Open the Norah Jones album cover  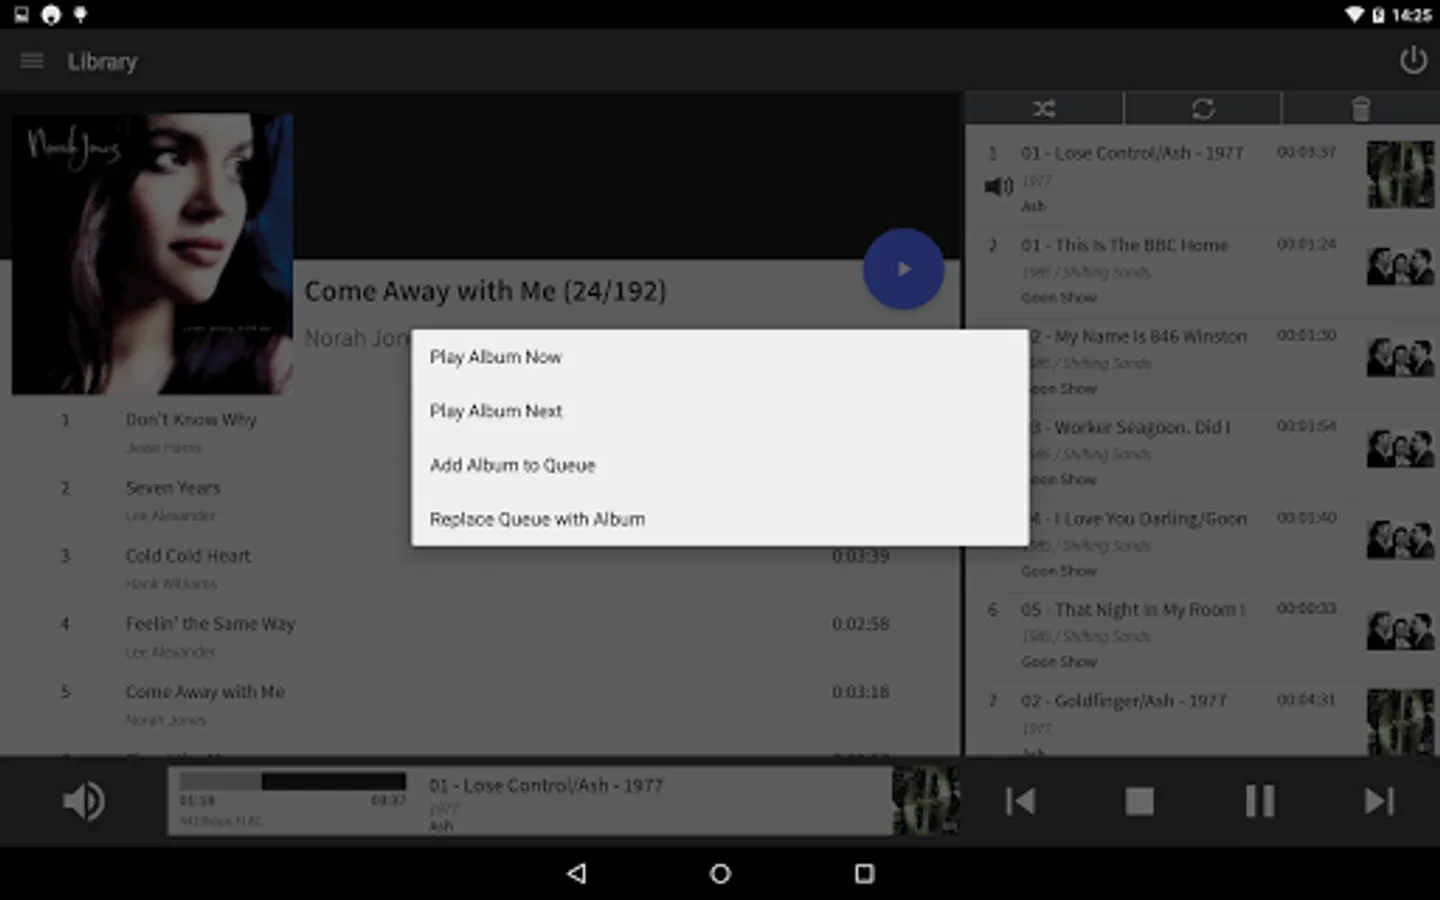click(152, 253)
